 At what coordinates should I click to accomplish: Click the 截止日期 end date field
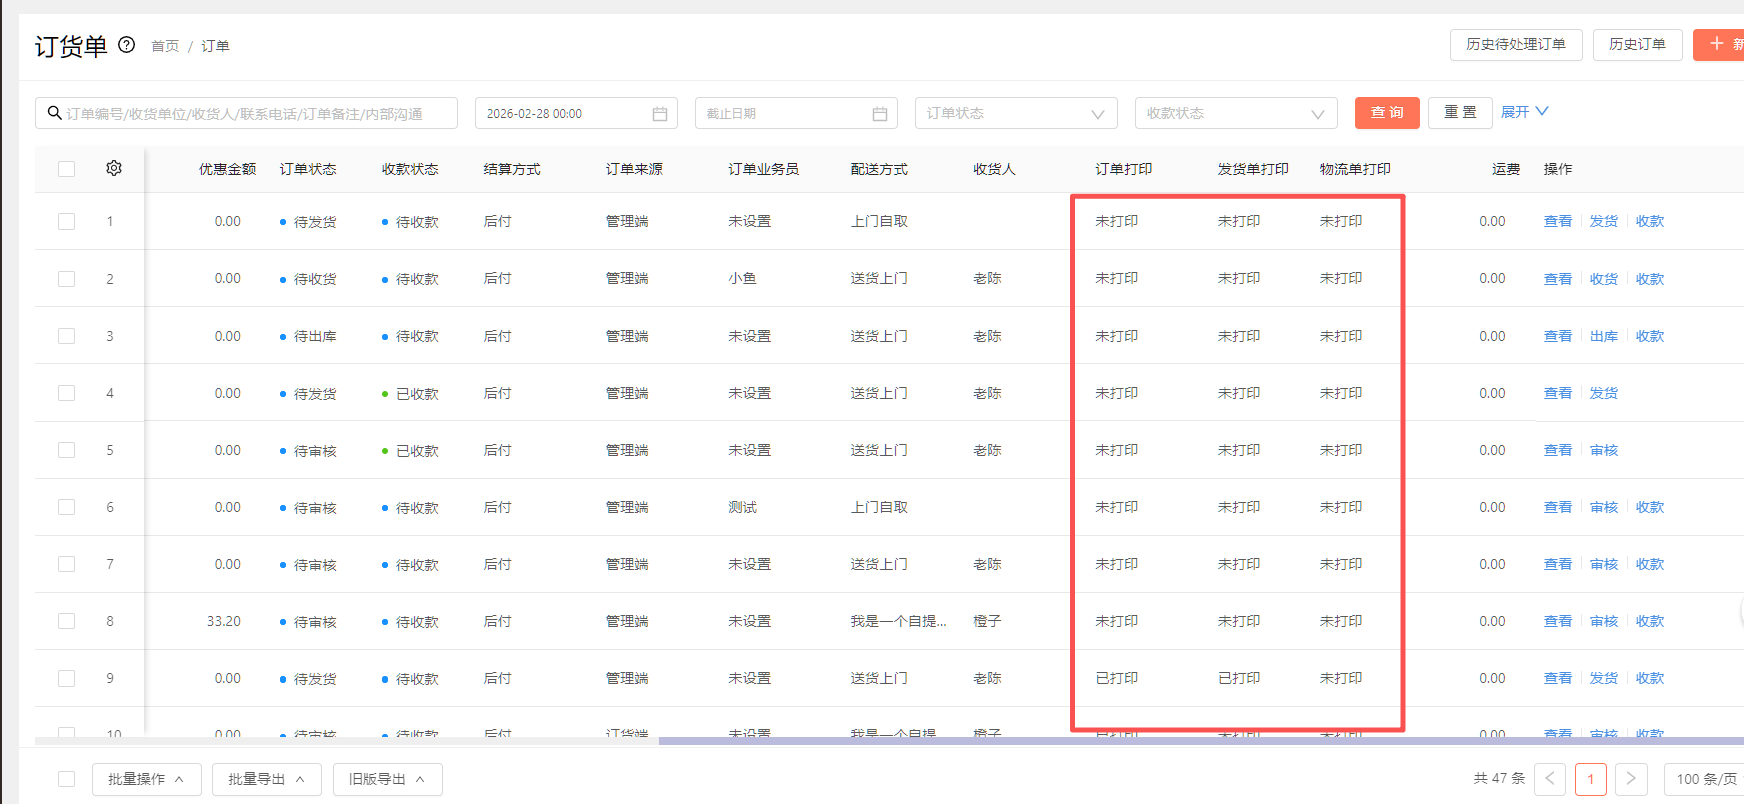(x=796, y=113)
